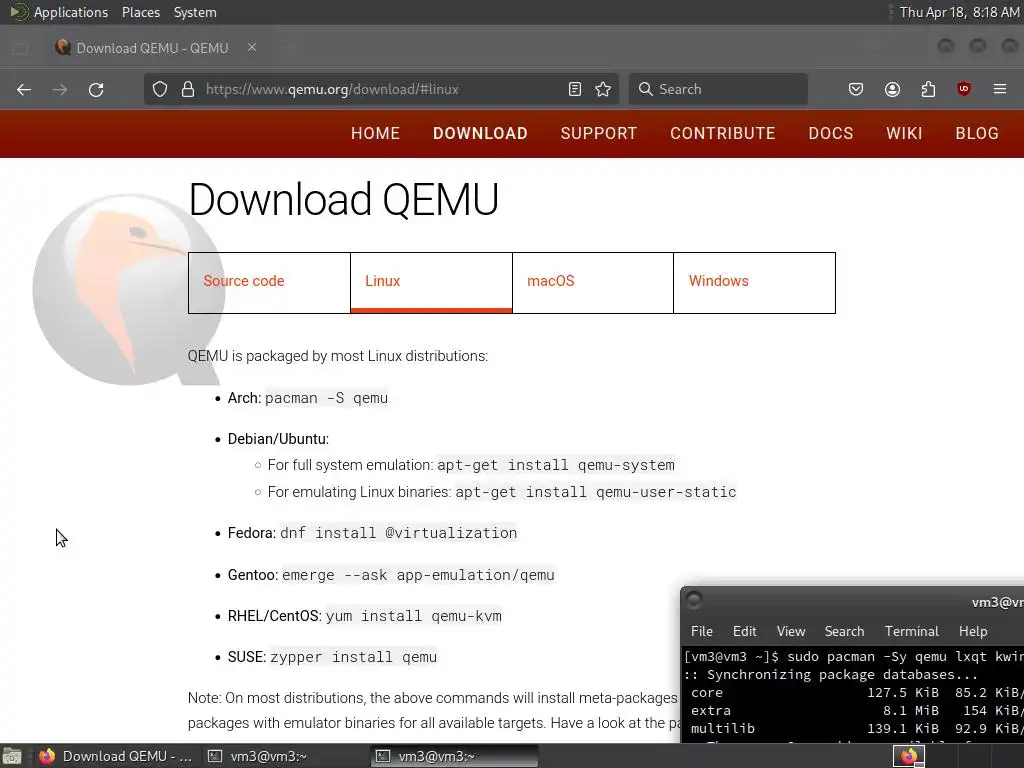Toggle reader view icon in address bar

[575, 89]
